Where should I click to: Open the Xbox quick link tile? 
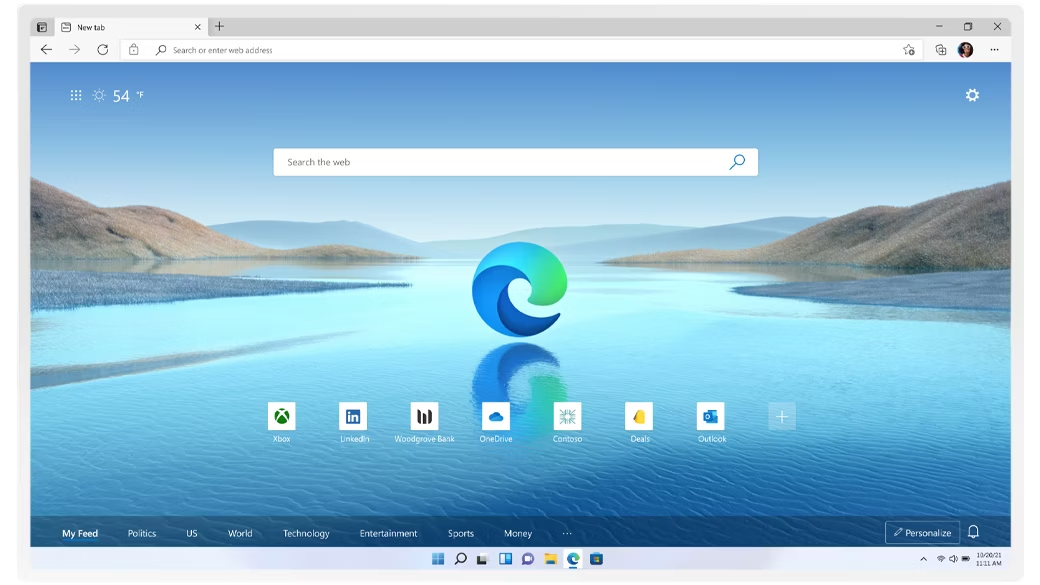click(282, 416)
